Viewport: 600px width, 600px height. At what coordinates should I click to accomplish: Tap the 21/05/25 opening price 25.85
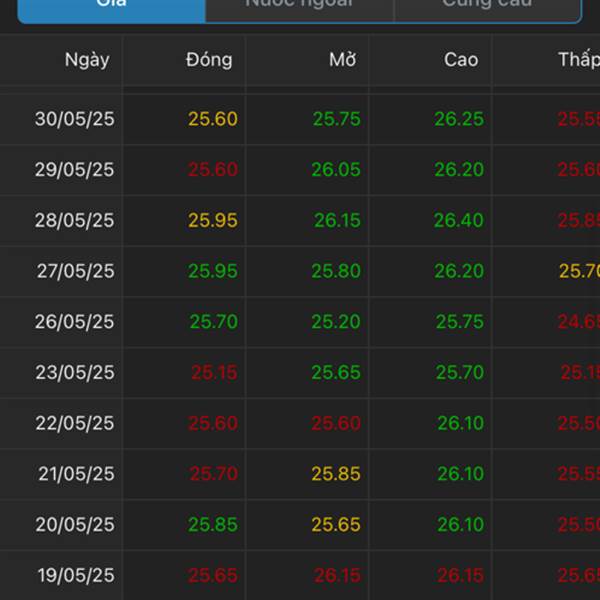coord(336,474)
